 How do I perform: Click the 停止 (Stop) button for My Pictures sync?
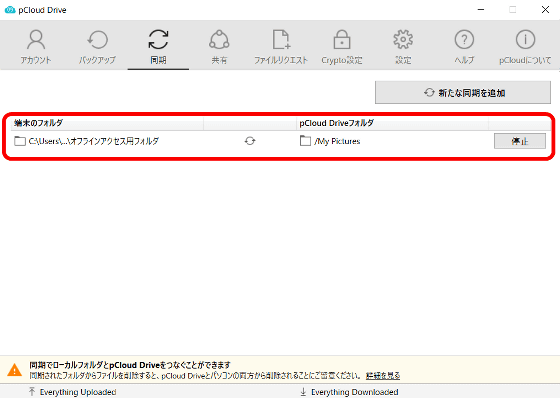coord(520,141)
